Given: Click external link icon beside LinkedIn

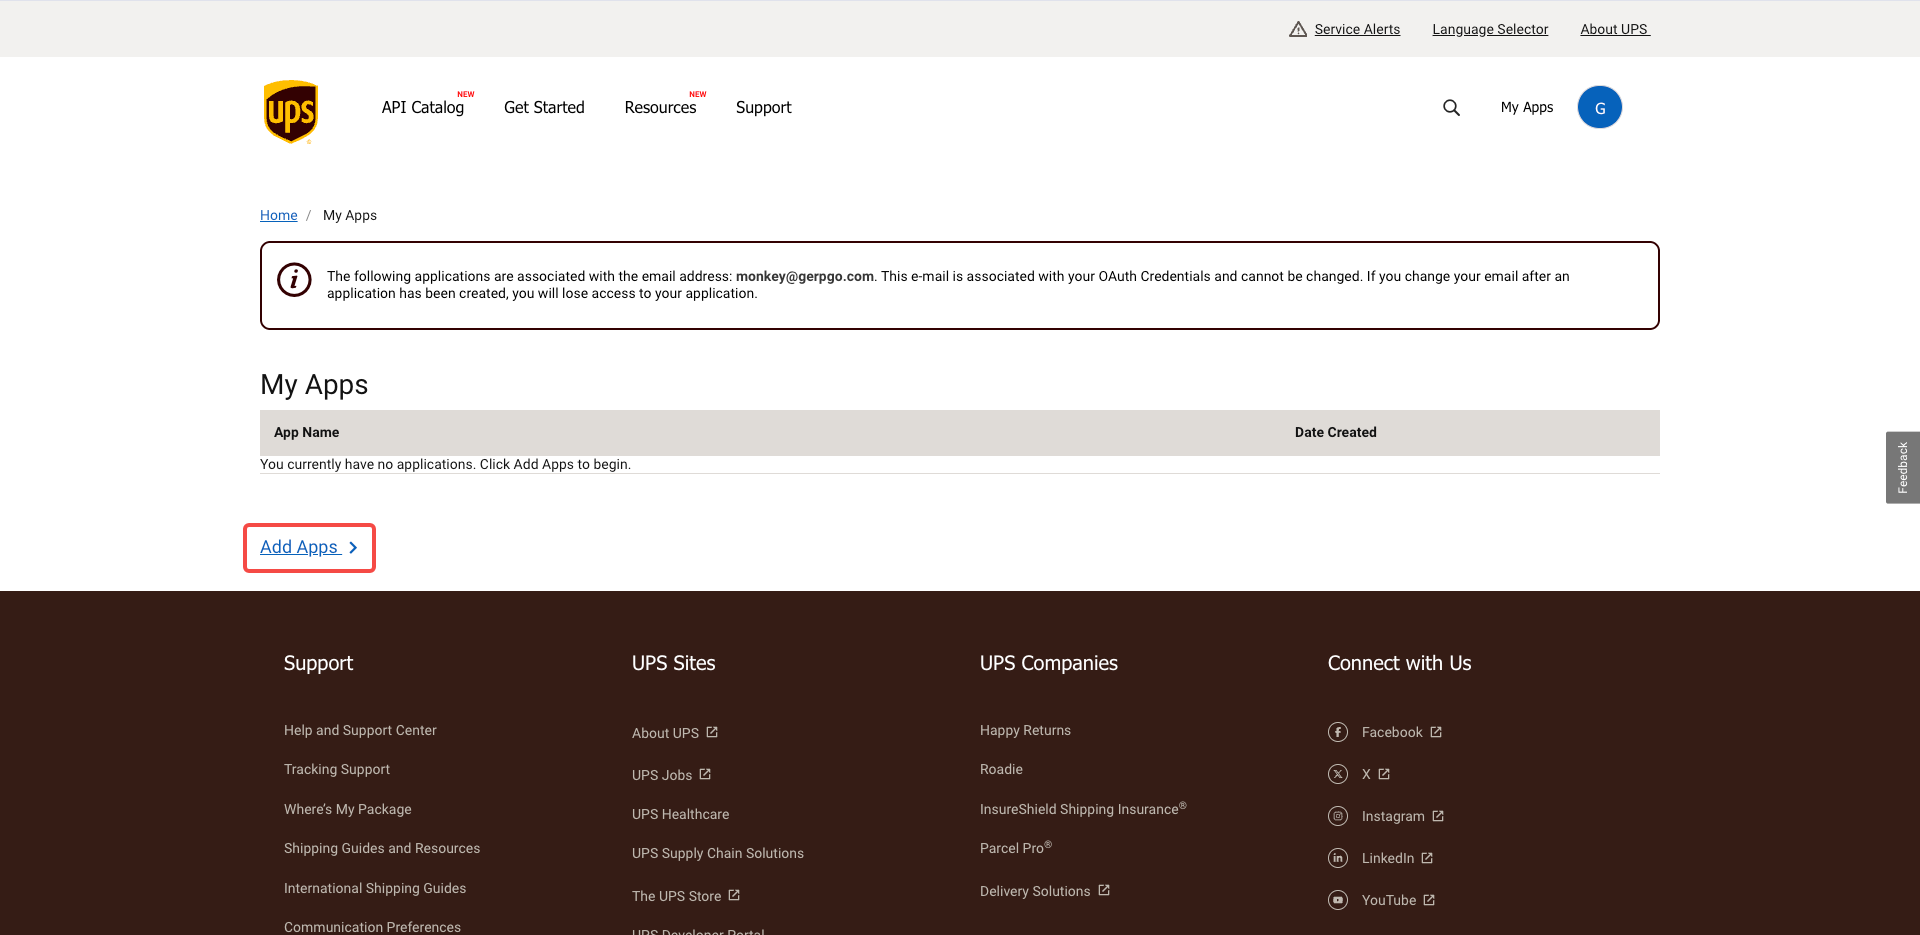Looking at the screenshot, I should tap(1427, 858).
